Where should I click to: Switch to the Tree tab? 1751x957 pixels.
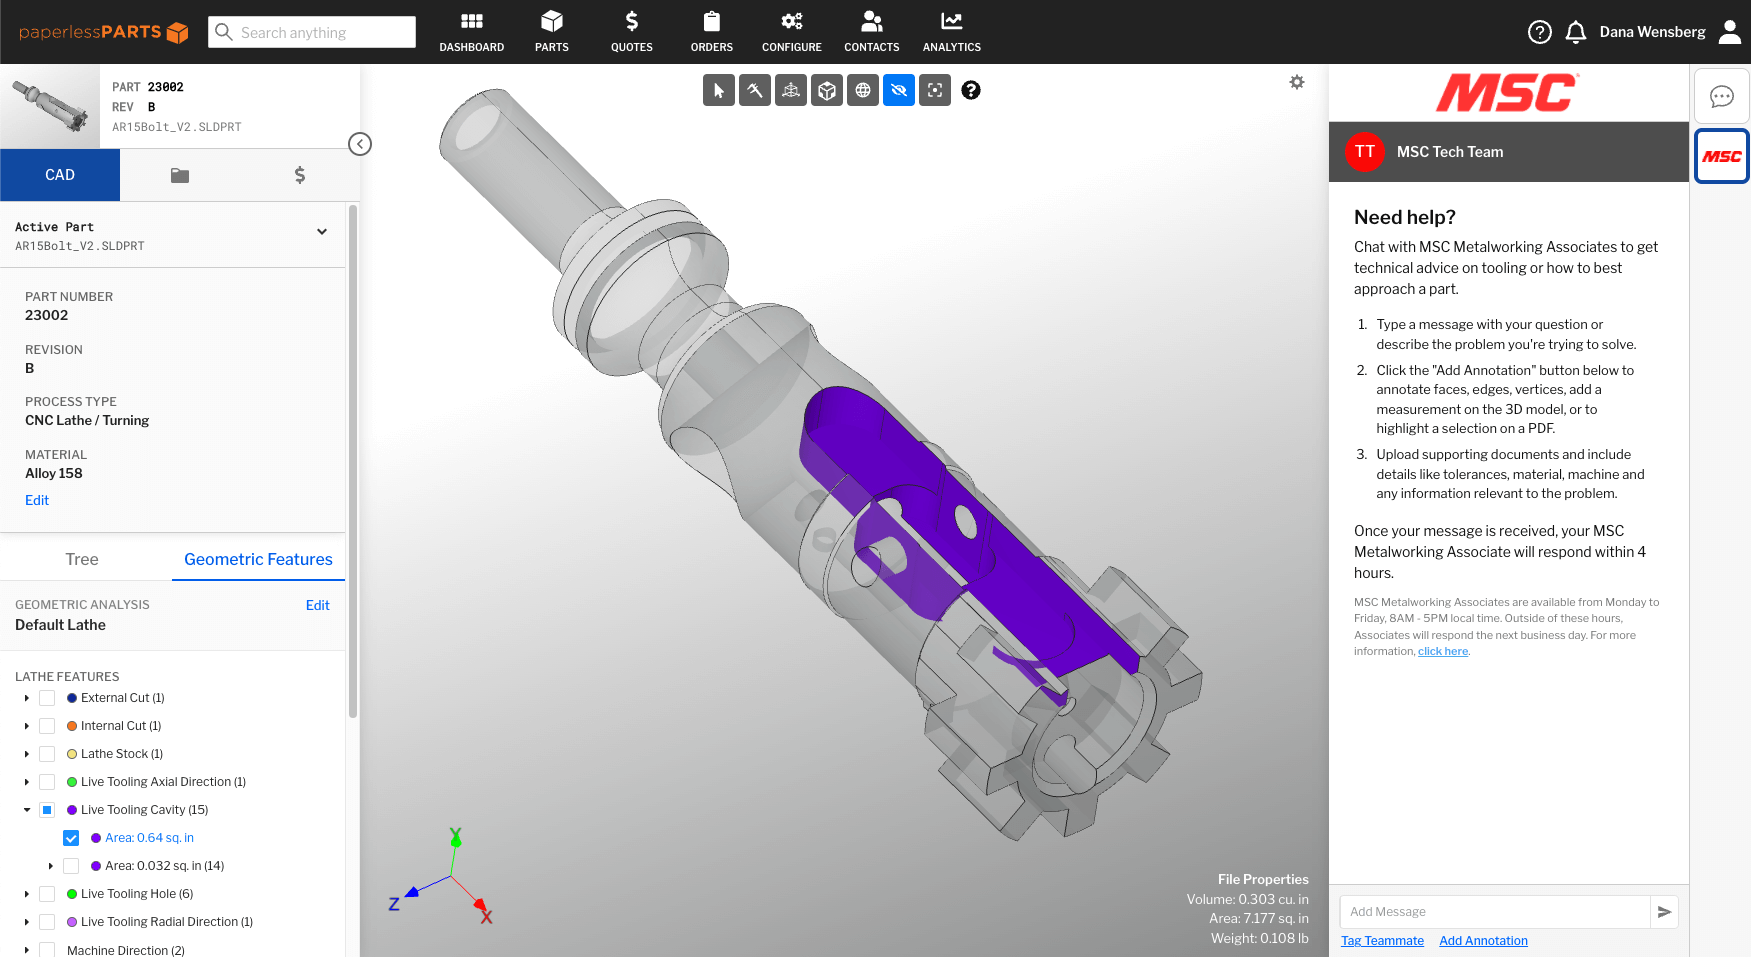click(x=82, y=559)
